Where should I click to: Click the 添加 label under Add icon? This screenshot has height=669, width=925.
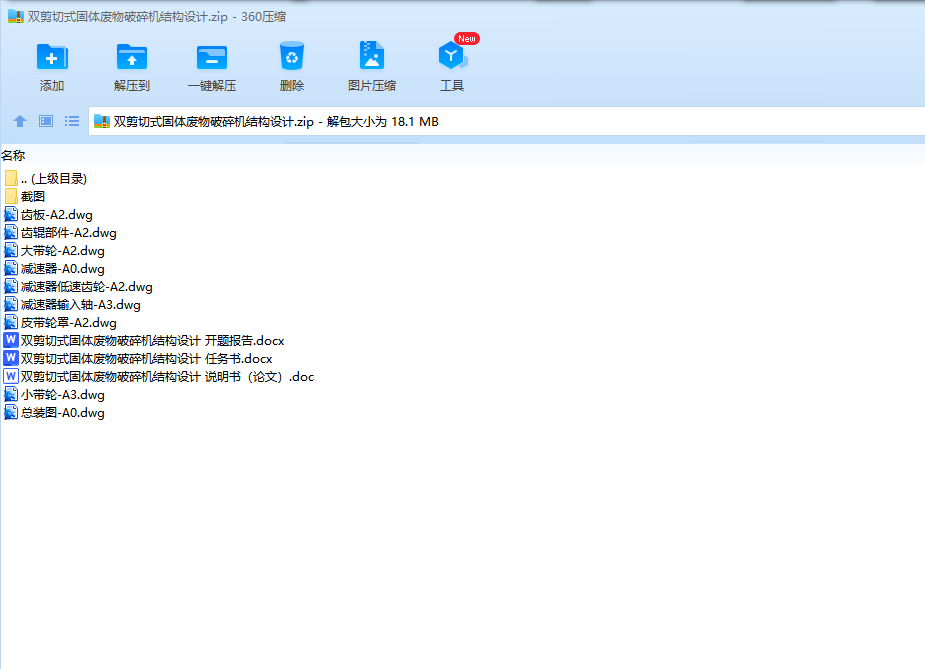coord(52,86)
